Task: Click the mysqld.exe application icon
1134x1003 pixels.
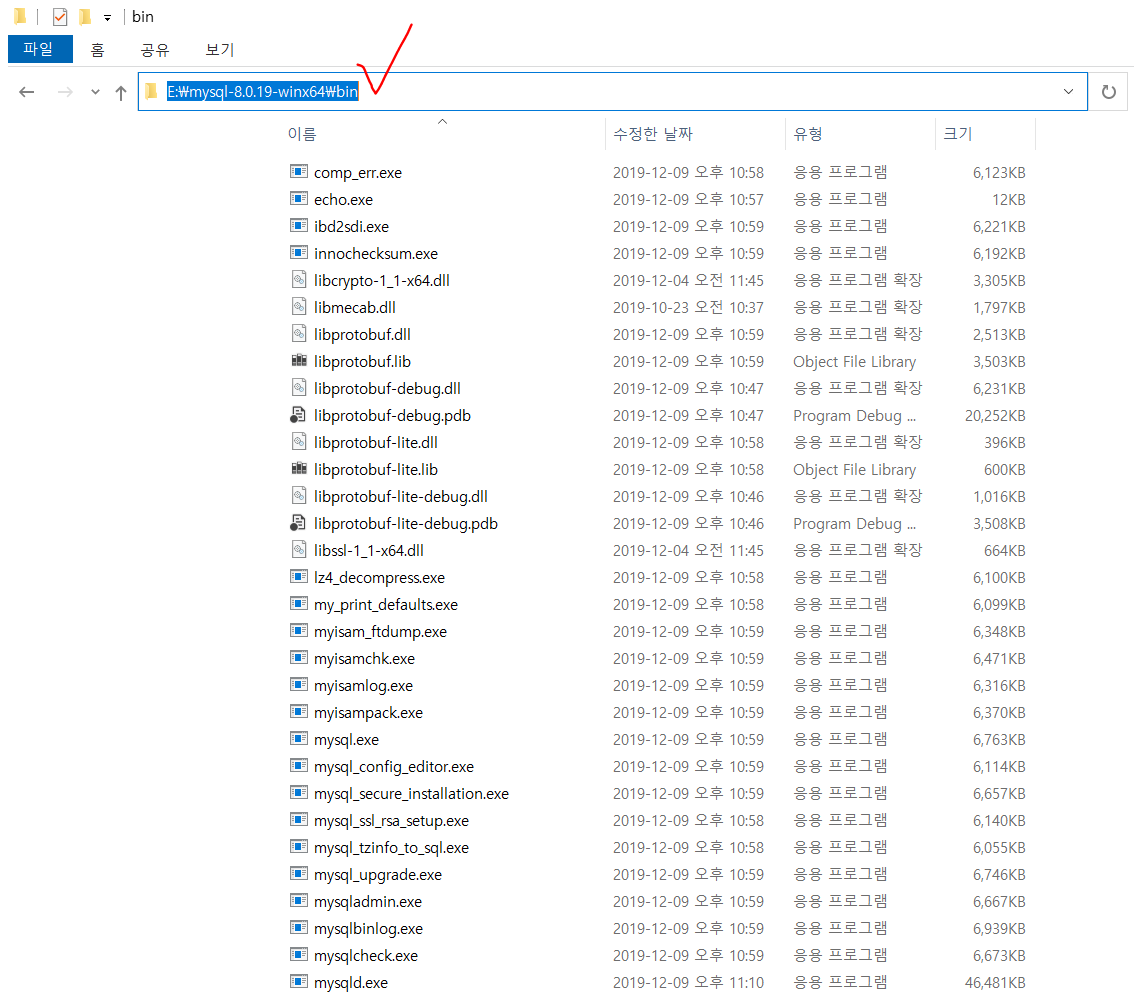Action: (299, 981)
